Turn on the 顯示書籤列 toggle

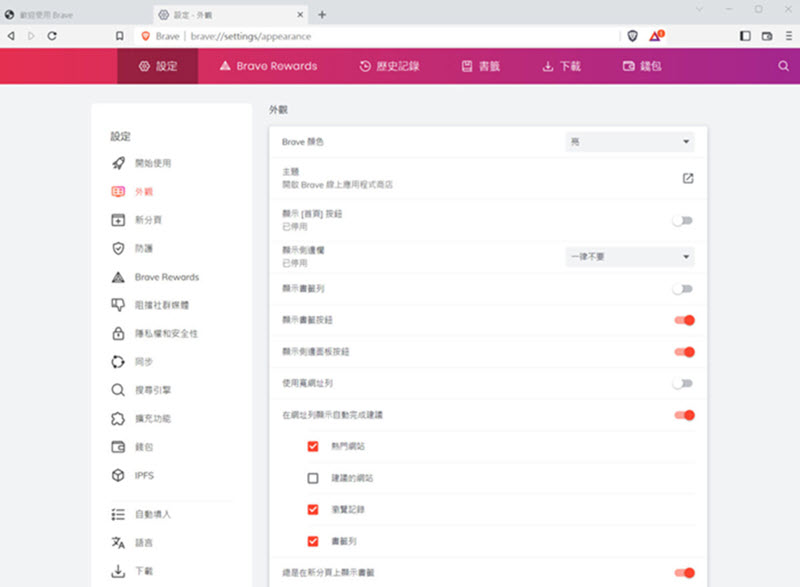click(683, 289)
